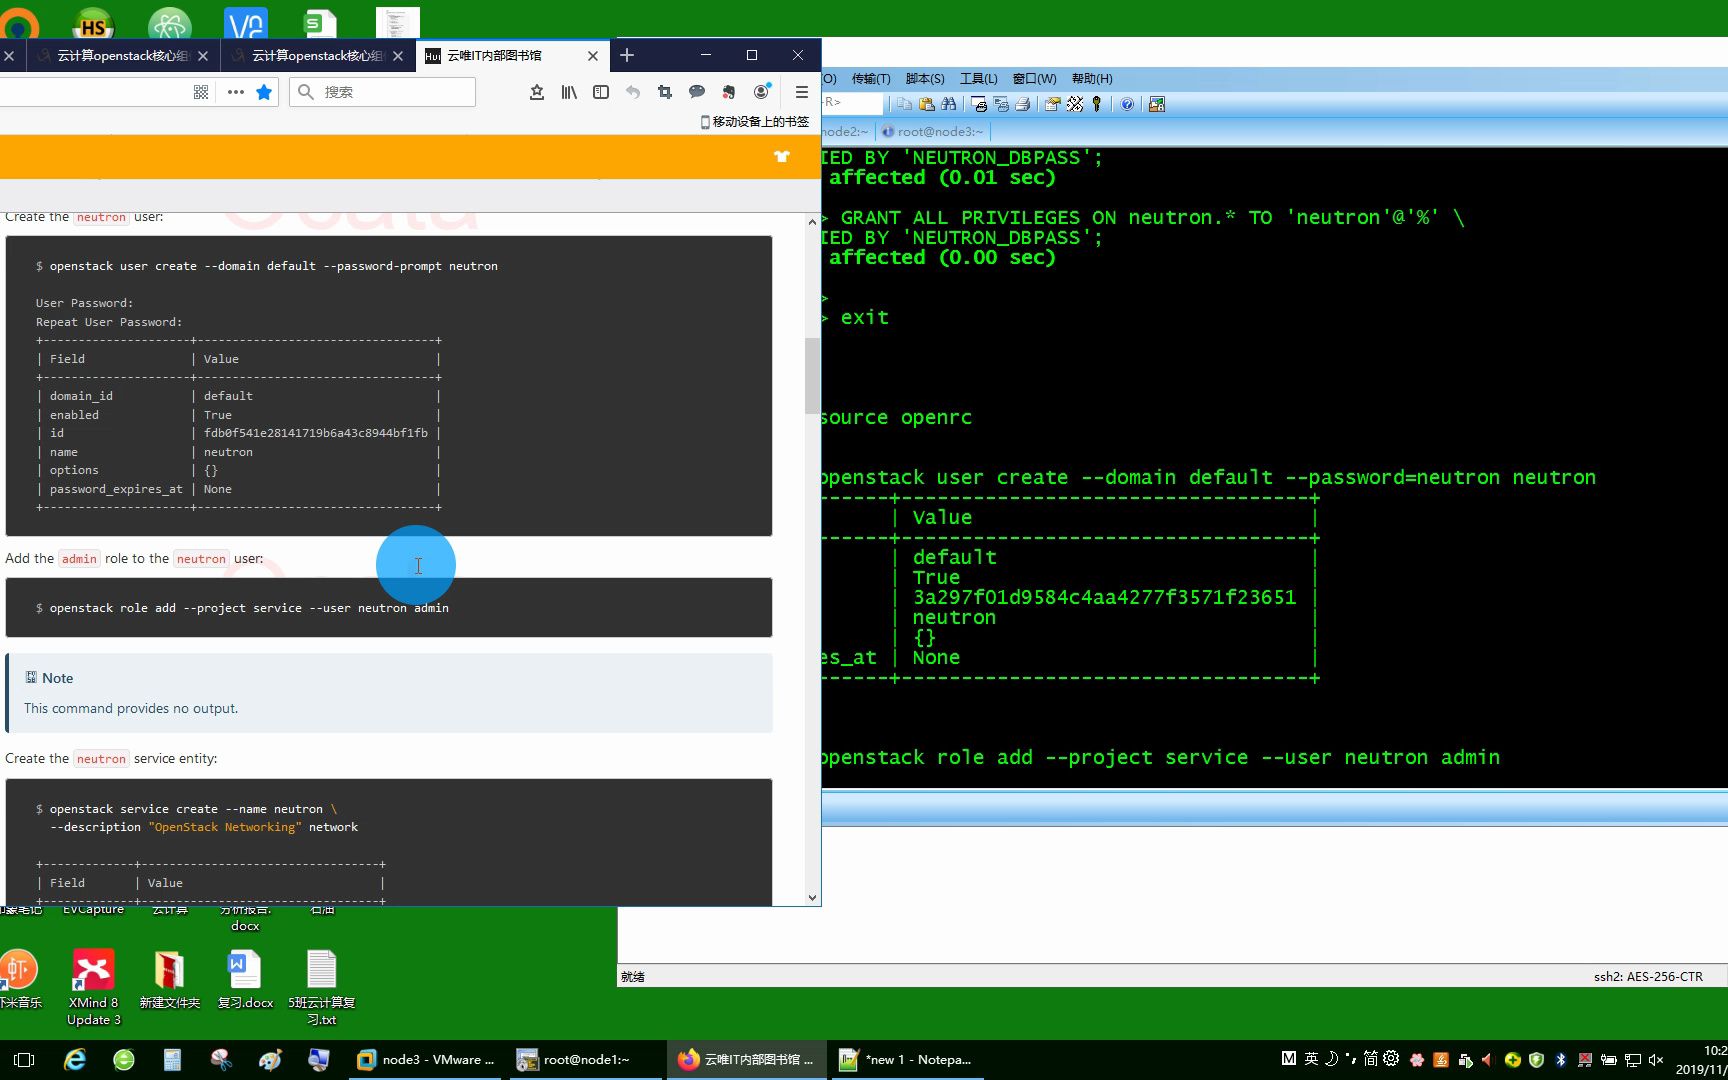Launch Internet Explorer from taskbar

(x=74, y=1060)
